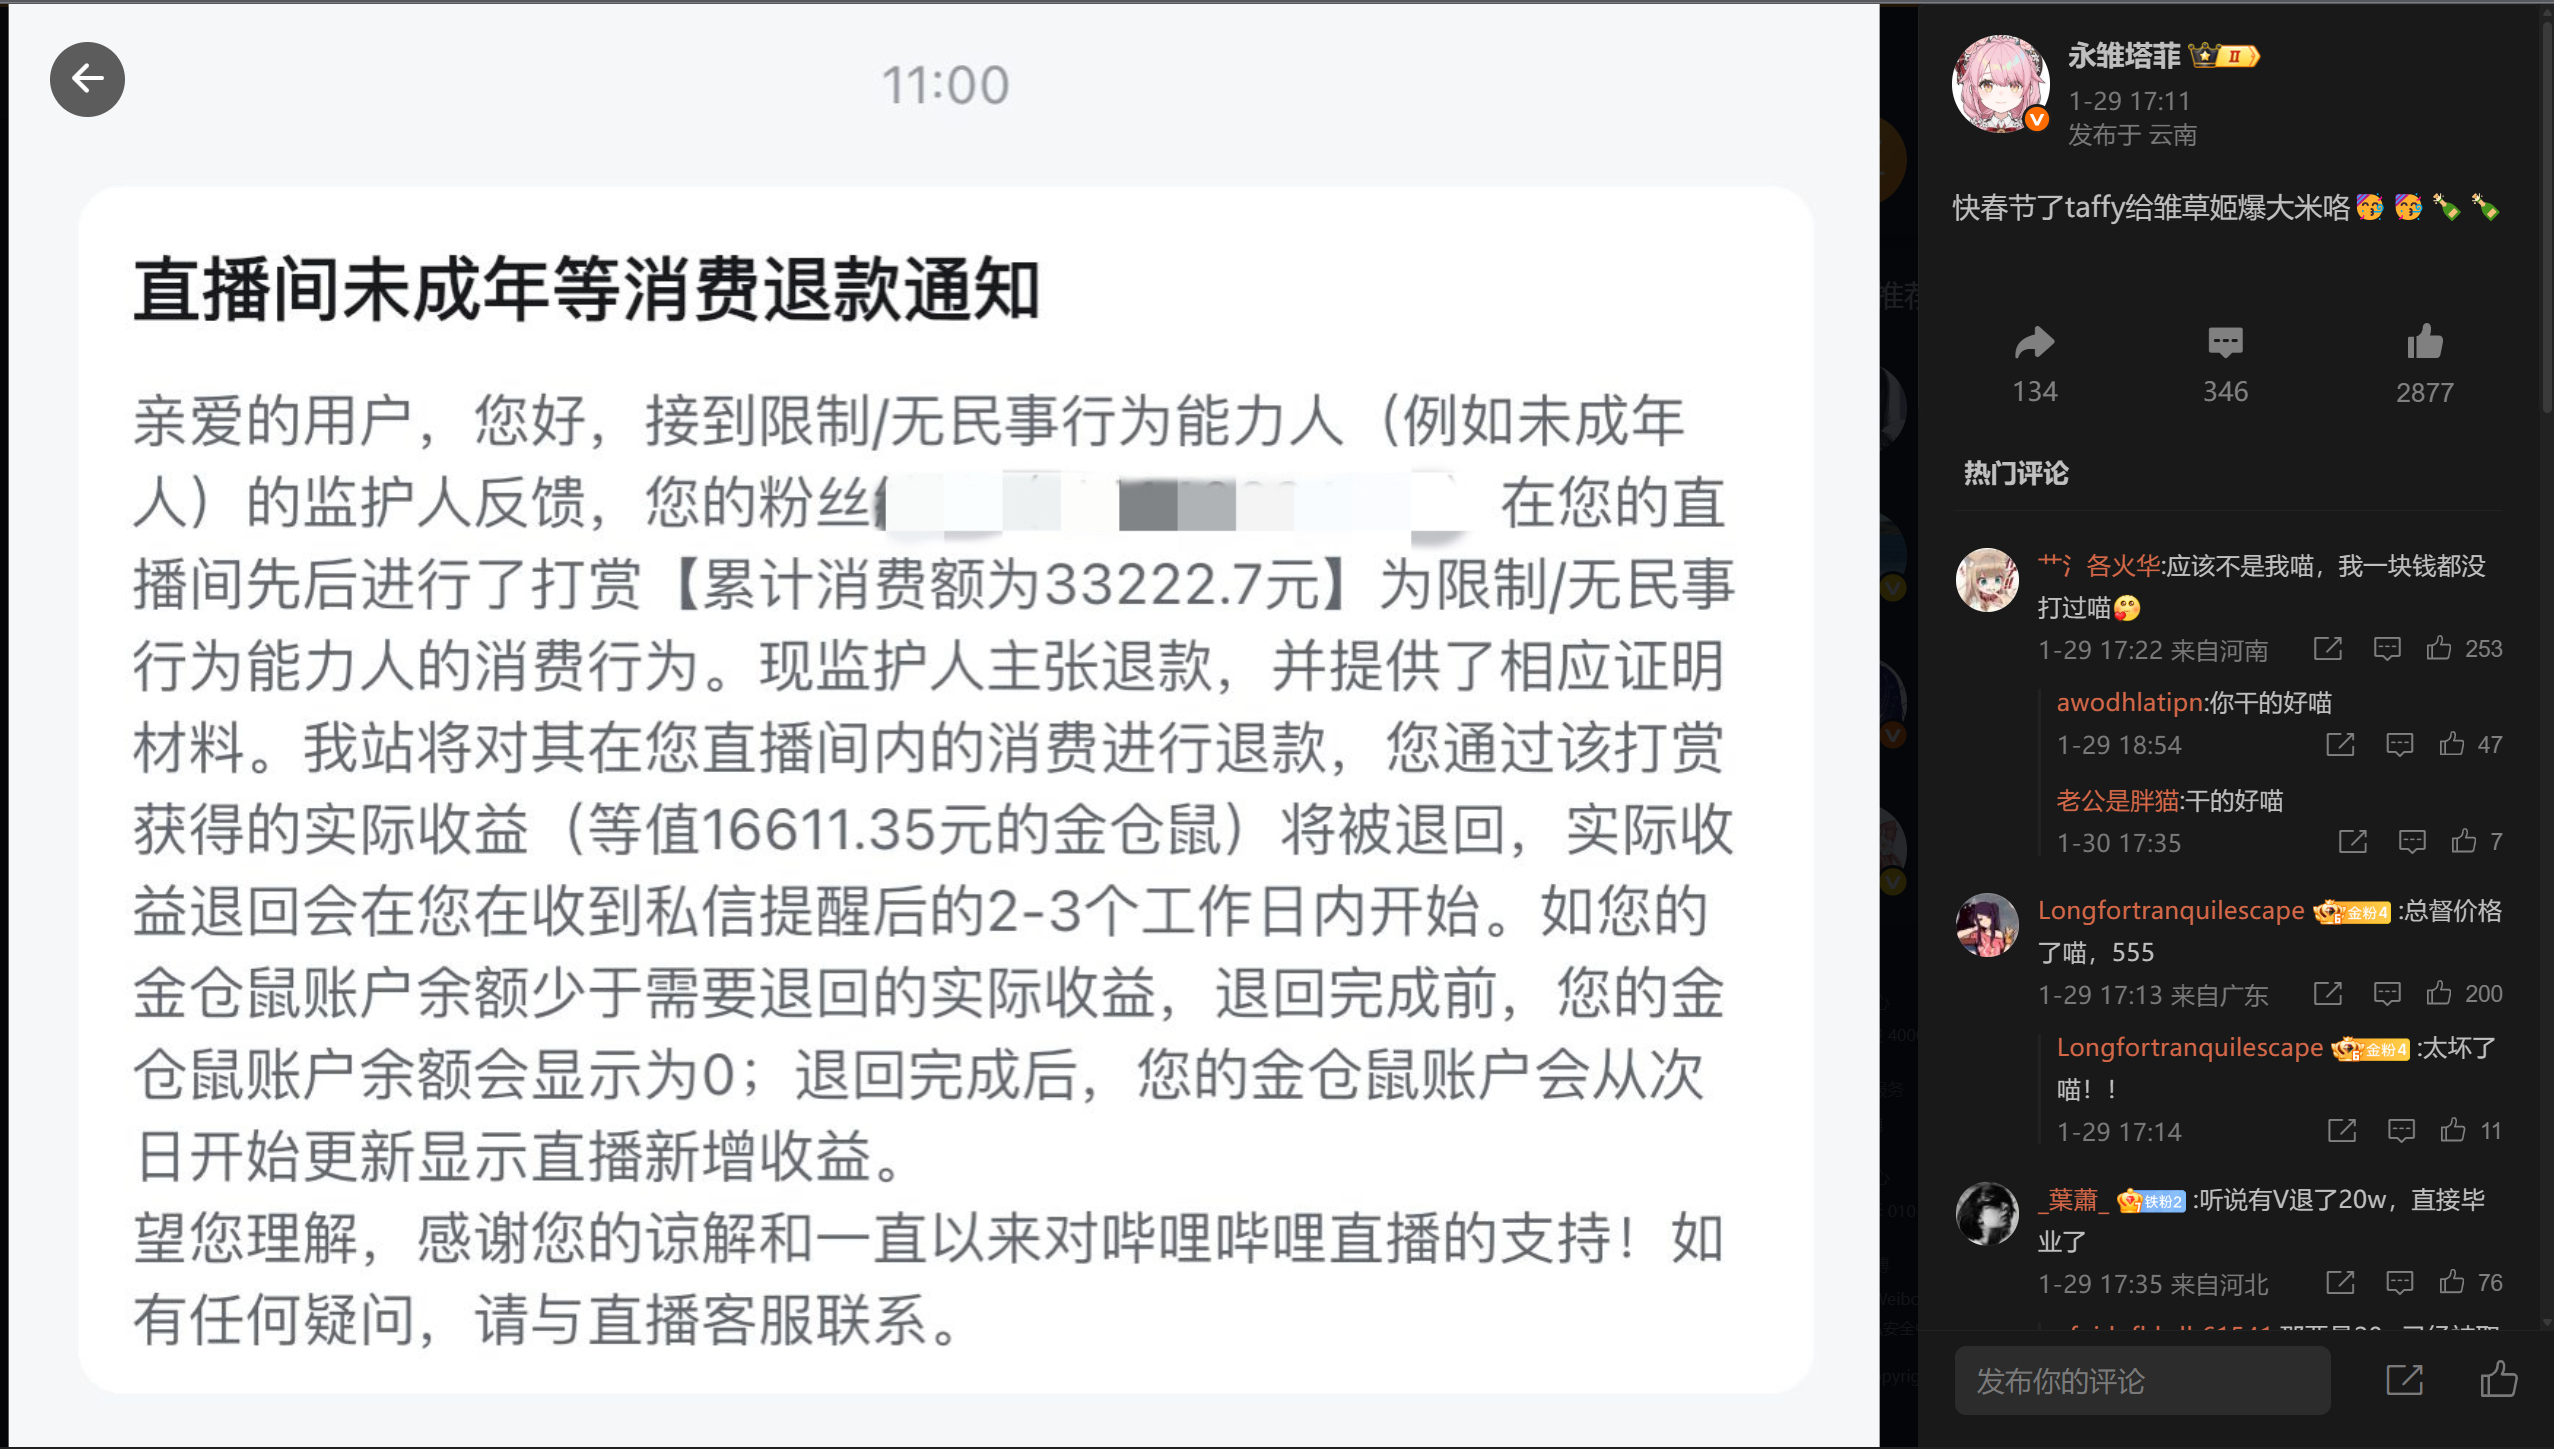The width and height of the screenshot is (2554, 1449).
Task: Reply to 各火华's comment via the comment icon
Action: (x=2386, y=650)
